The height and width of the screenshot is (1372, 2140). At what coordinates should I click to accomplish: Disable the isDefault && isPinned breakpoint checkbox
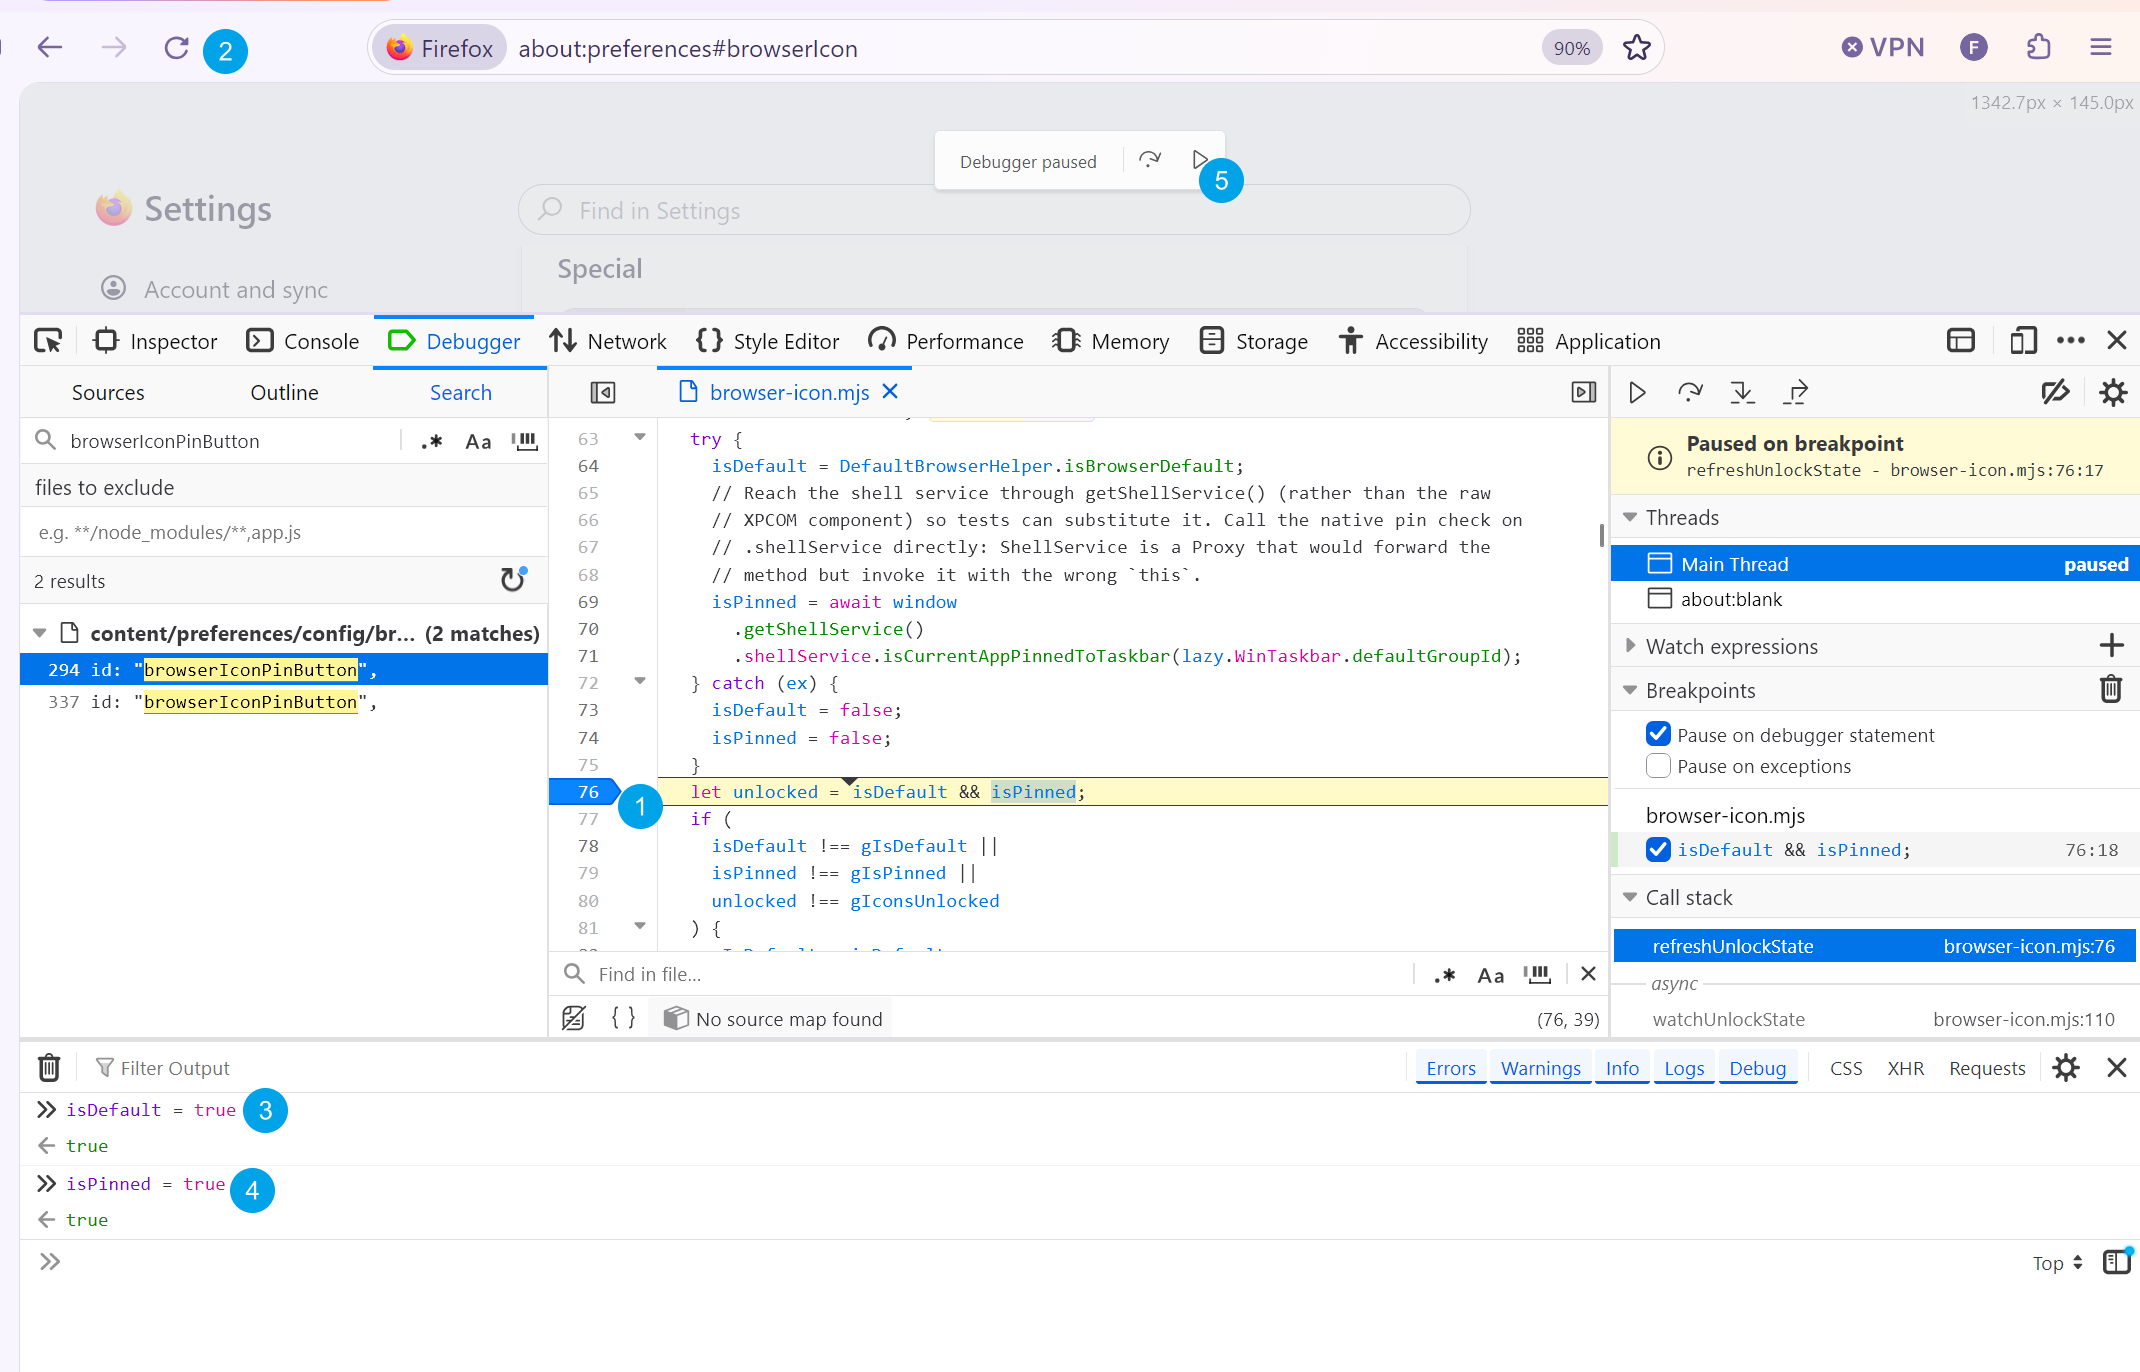(1658, 850)
